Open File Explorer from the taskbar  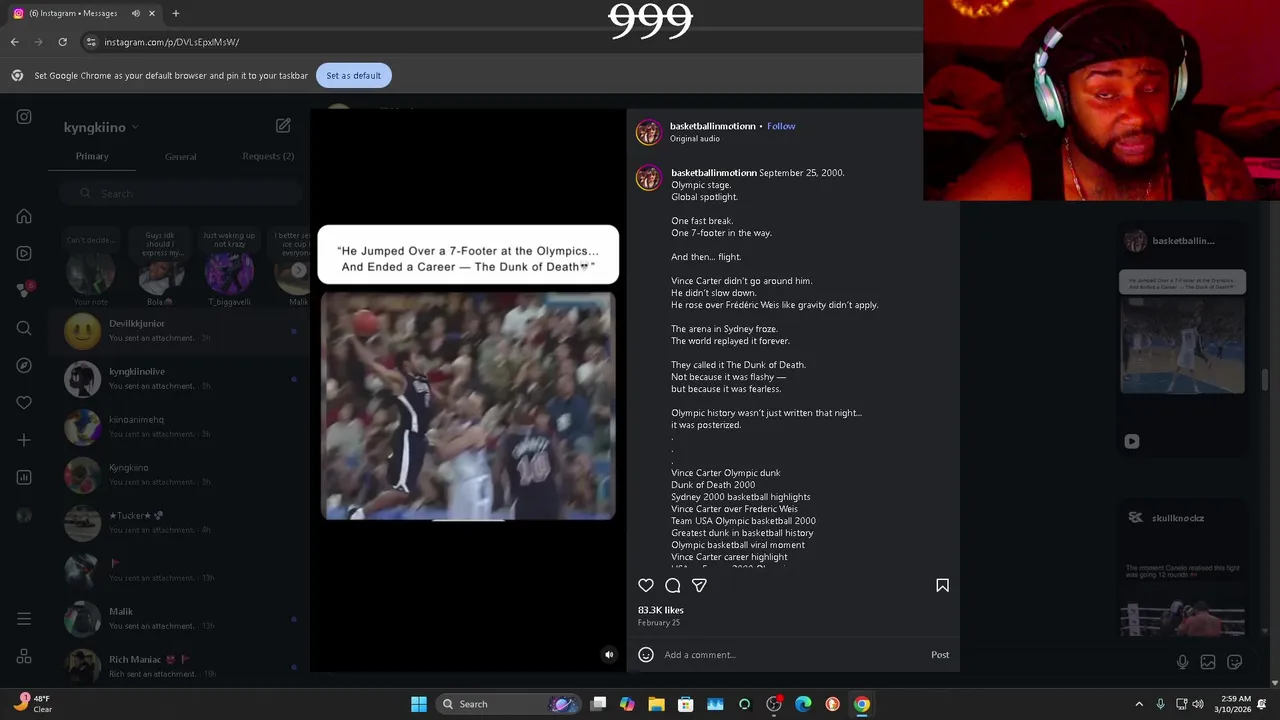(656, 704)
